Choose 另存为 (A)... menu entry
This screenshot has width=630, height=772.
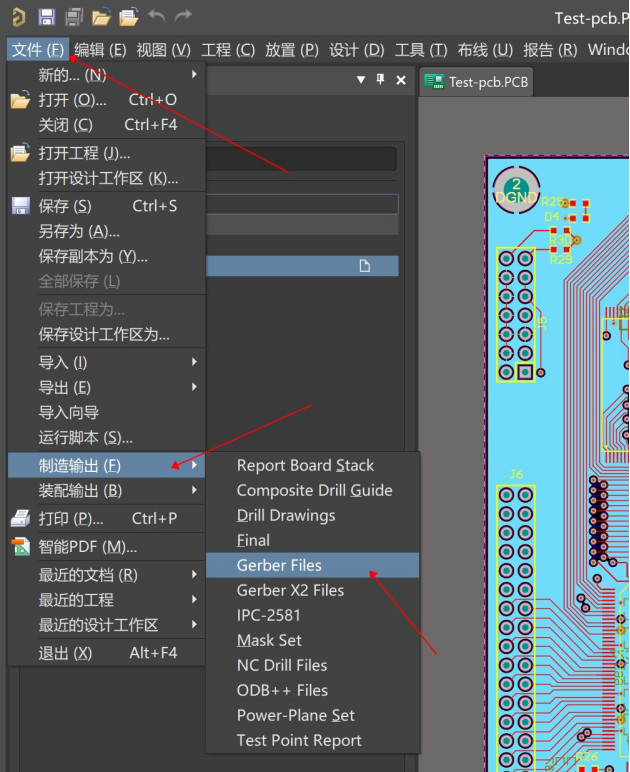point(106,231)
